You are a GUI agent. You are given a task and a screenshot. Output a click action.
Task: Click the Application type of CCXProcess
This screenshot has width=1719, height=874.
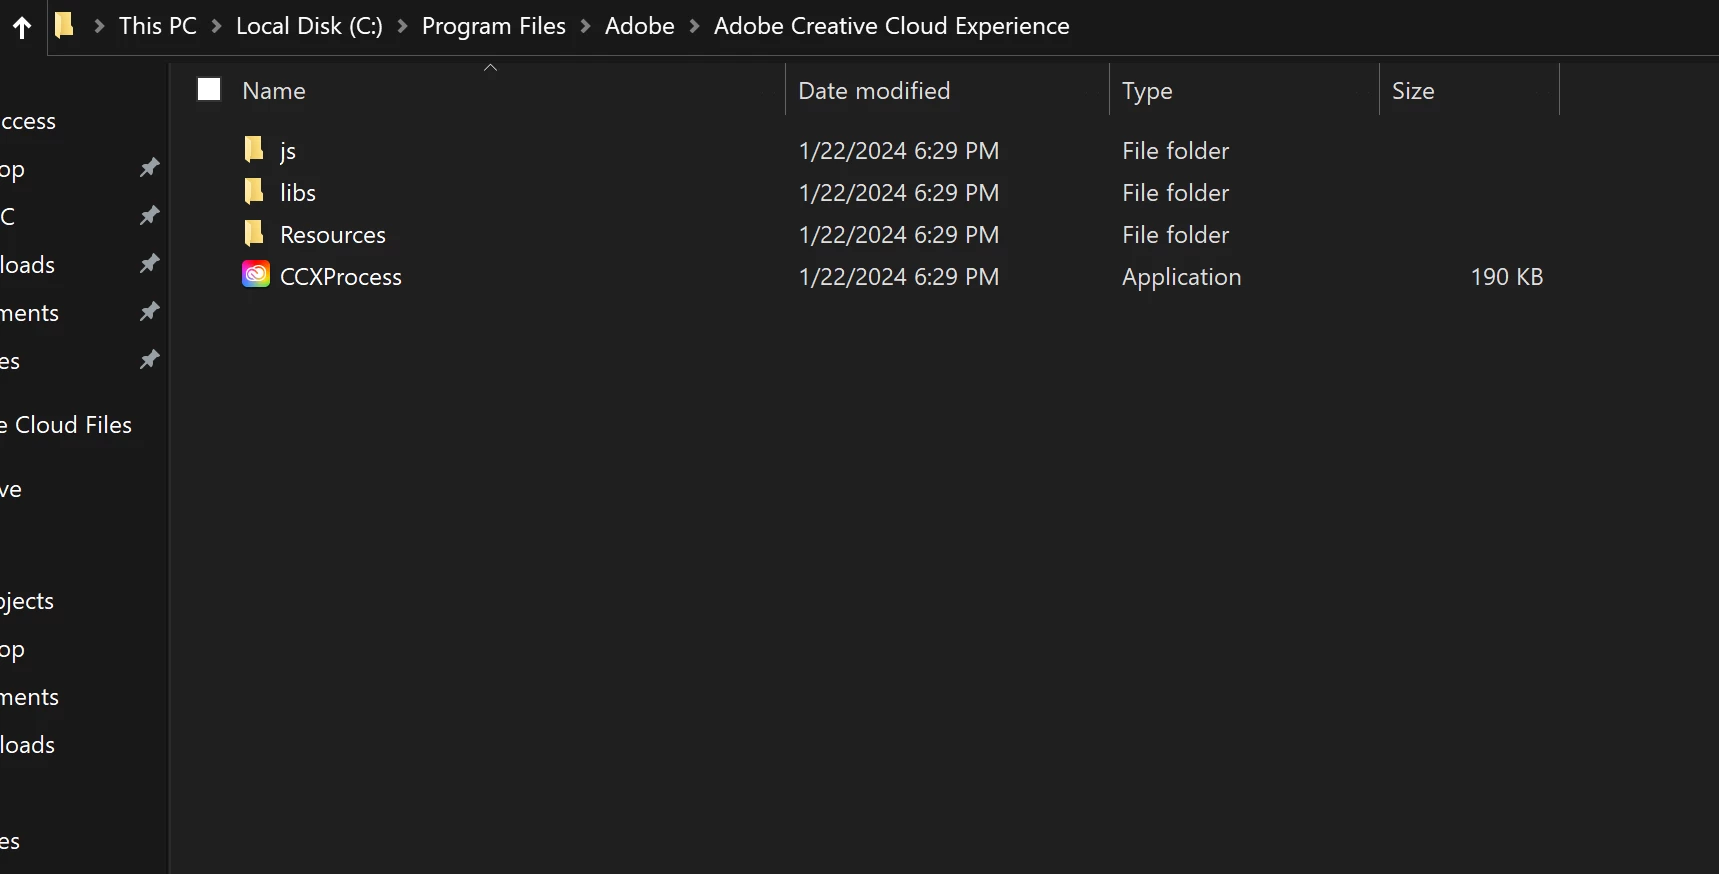point(1181,277)
